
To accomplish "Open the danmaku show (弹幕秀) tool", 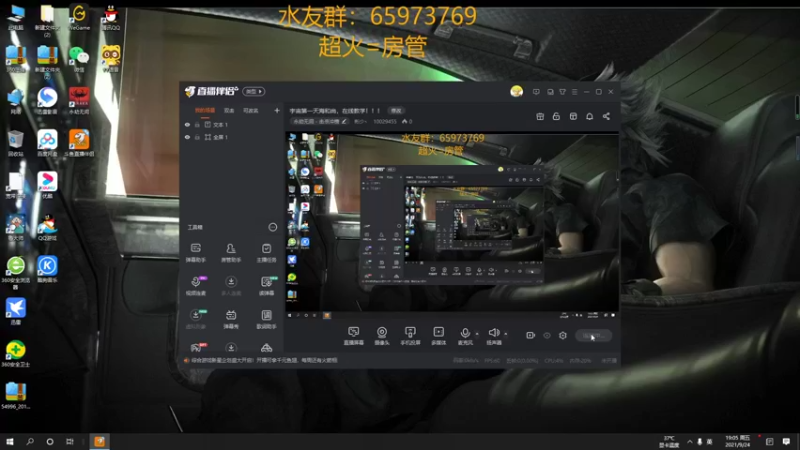I will (231, 319).
